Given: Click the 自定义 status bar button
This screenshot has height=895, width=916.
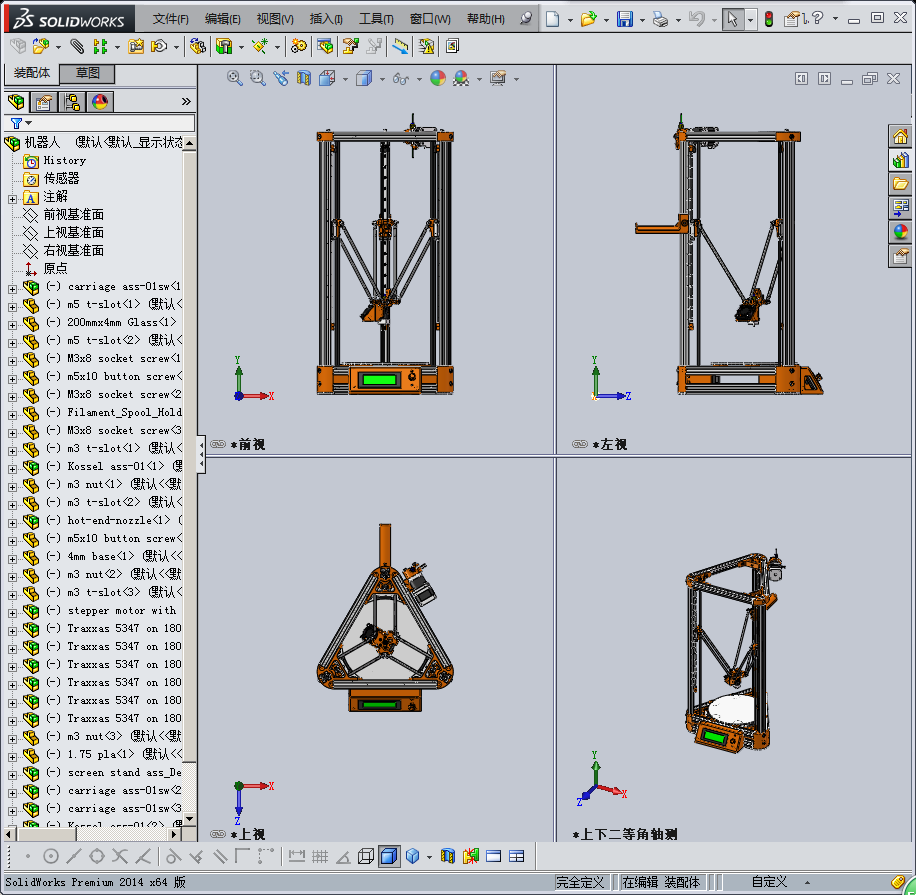Looking at the screenshot, I should (769, 882).
